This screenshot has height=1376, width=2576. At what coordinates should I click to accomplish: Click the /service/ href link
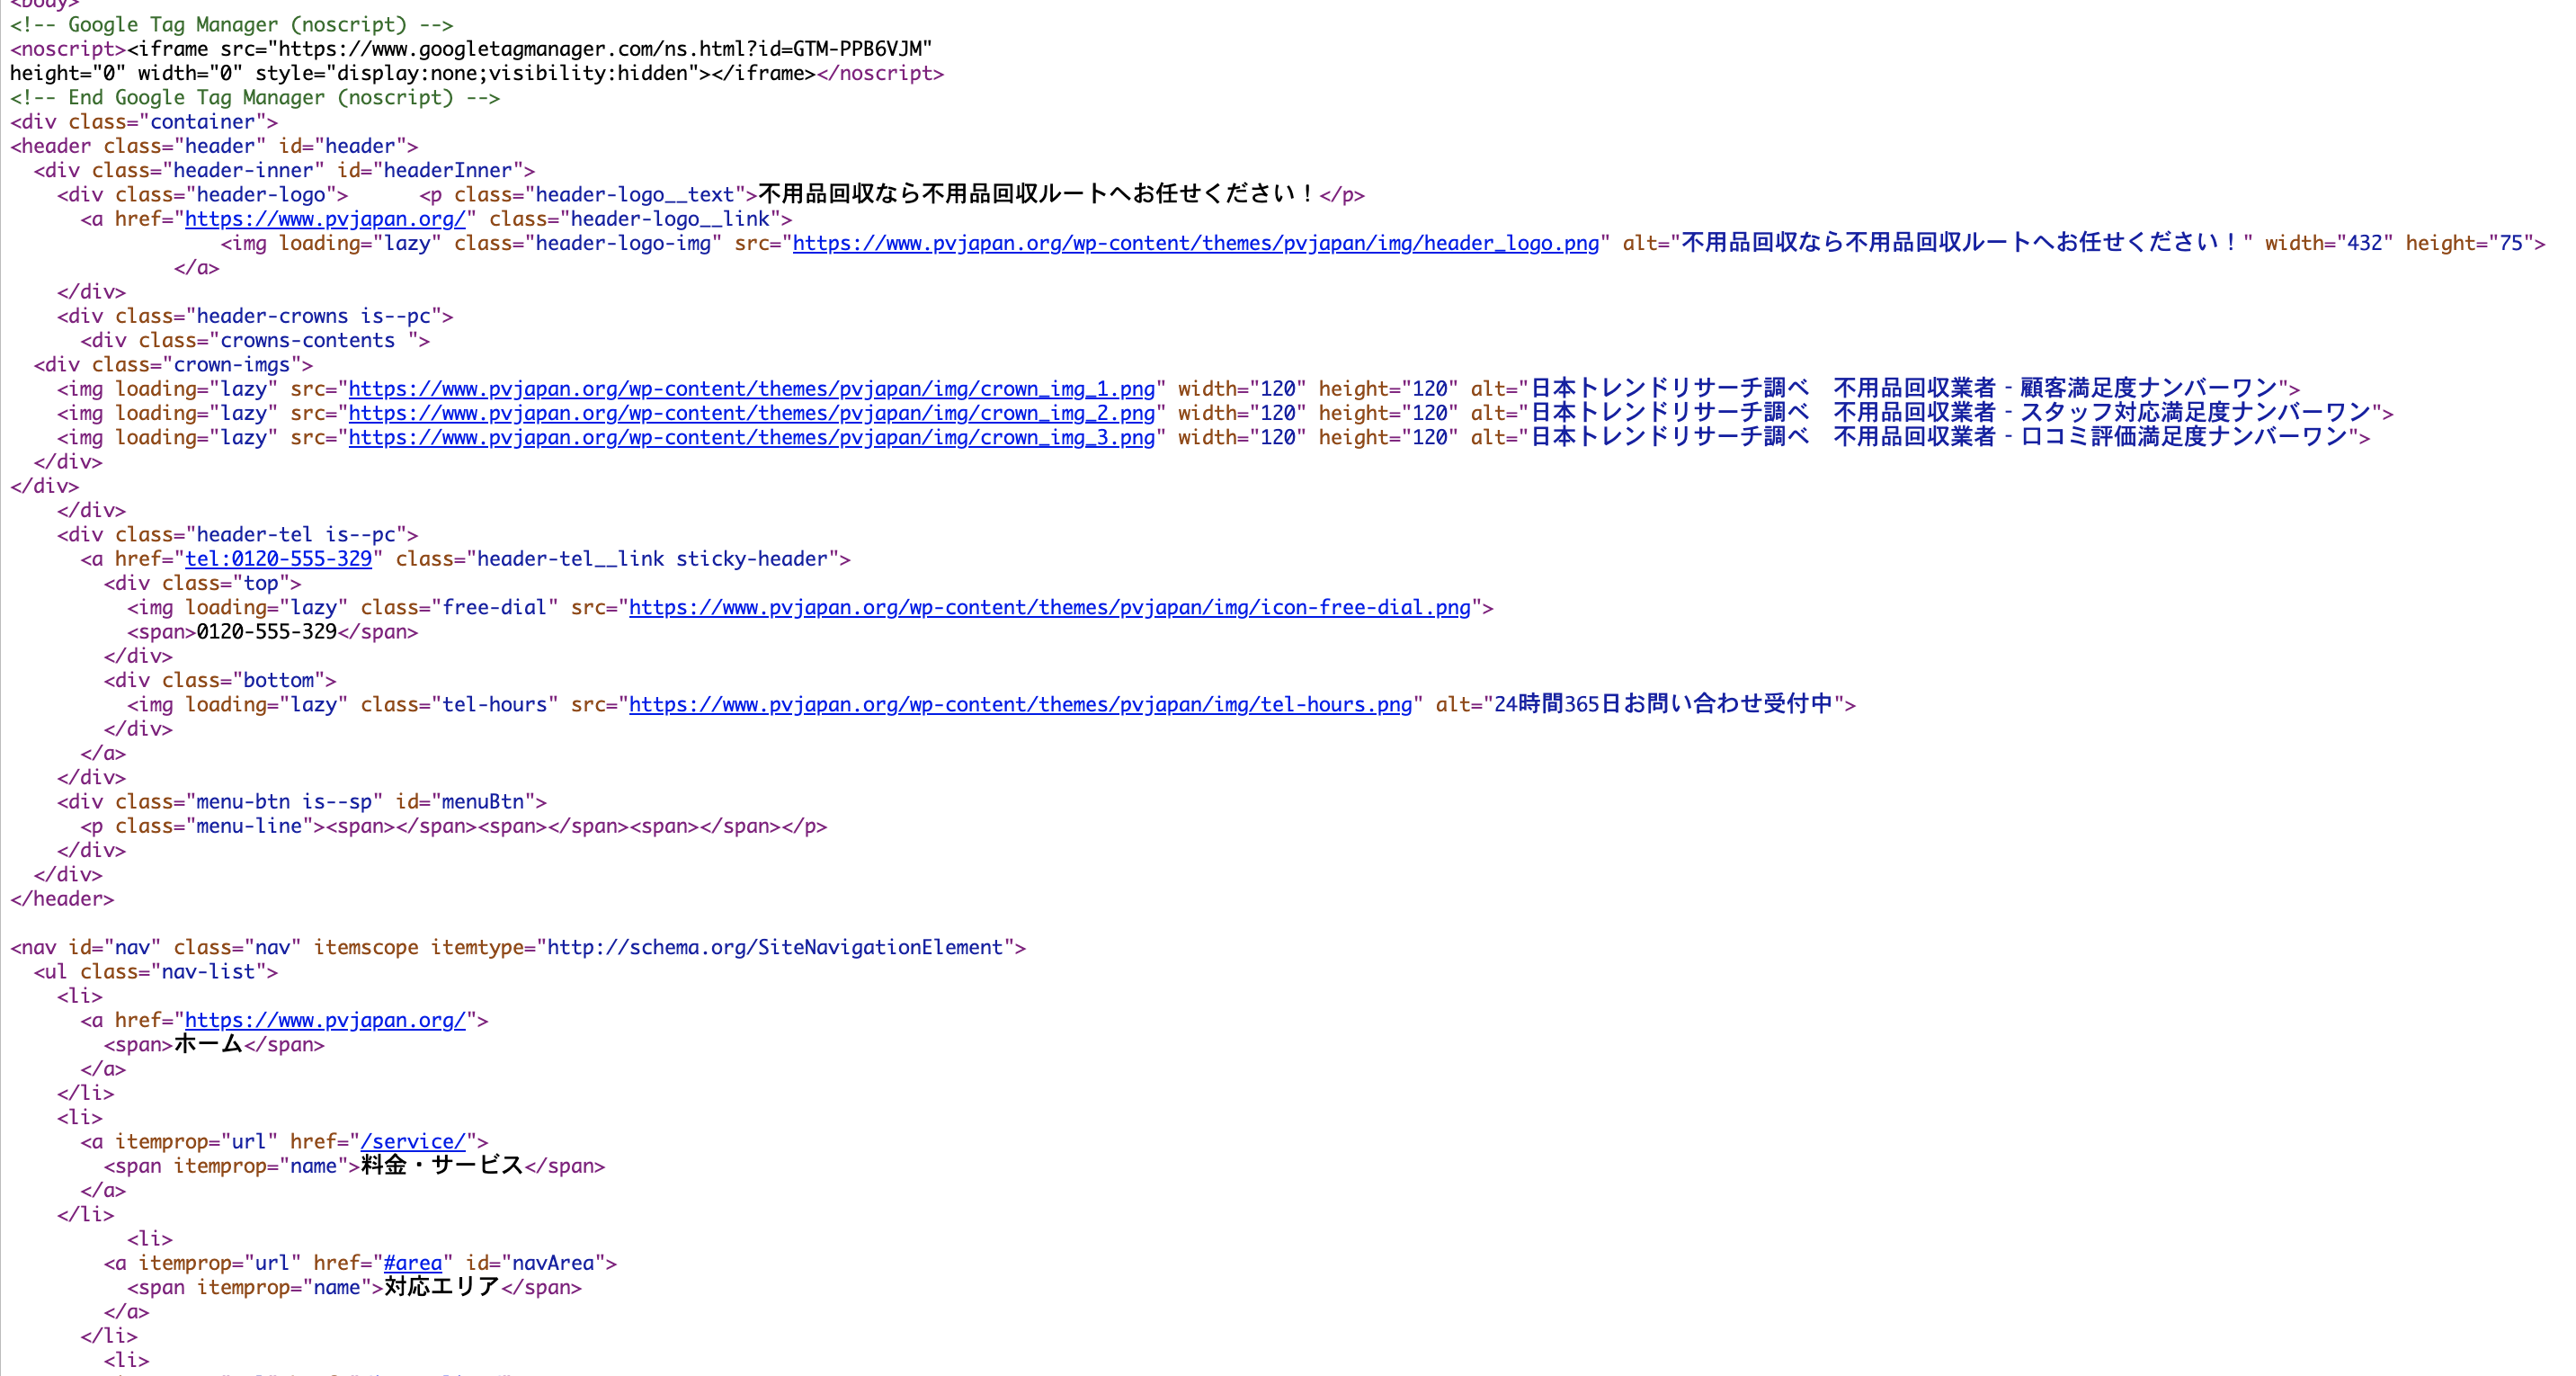413,1141
